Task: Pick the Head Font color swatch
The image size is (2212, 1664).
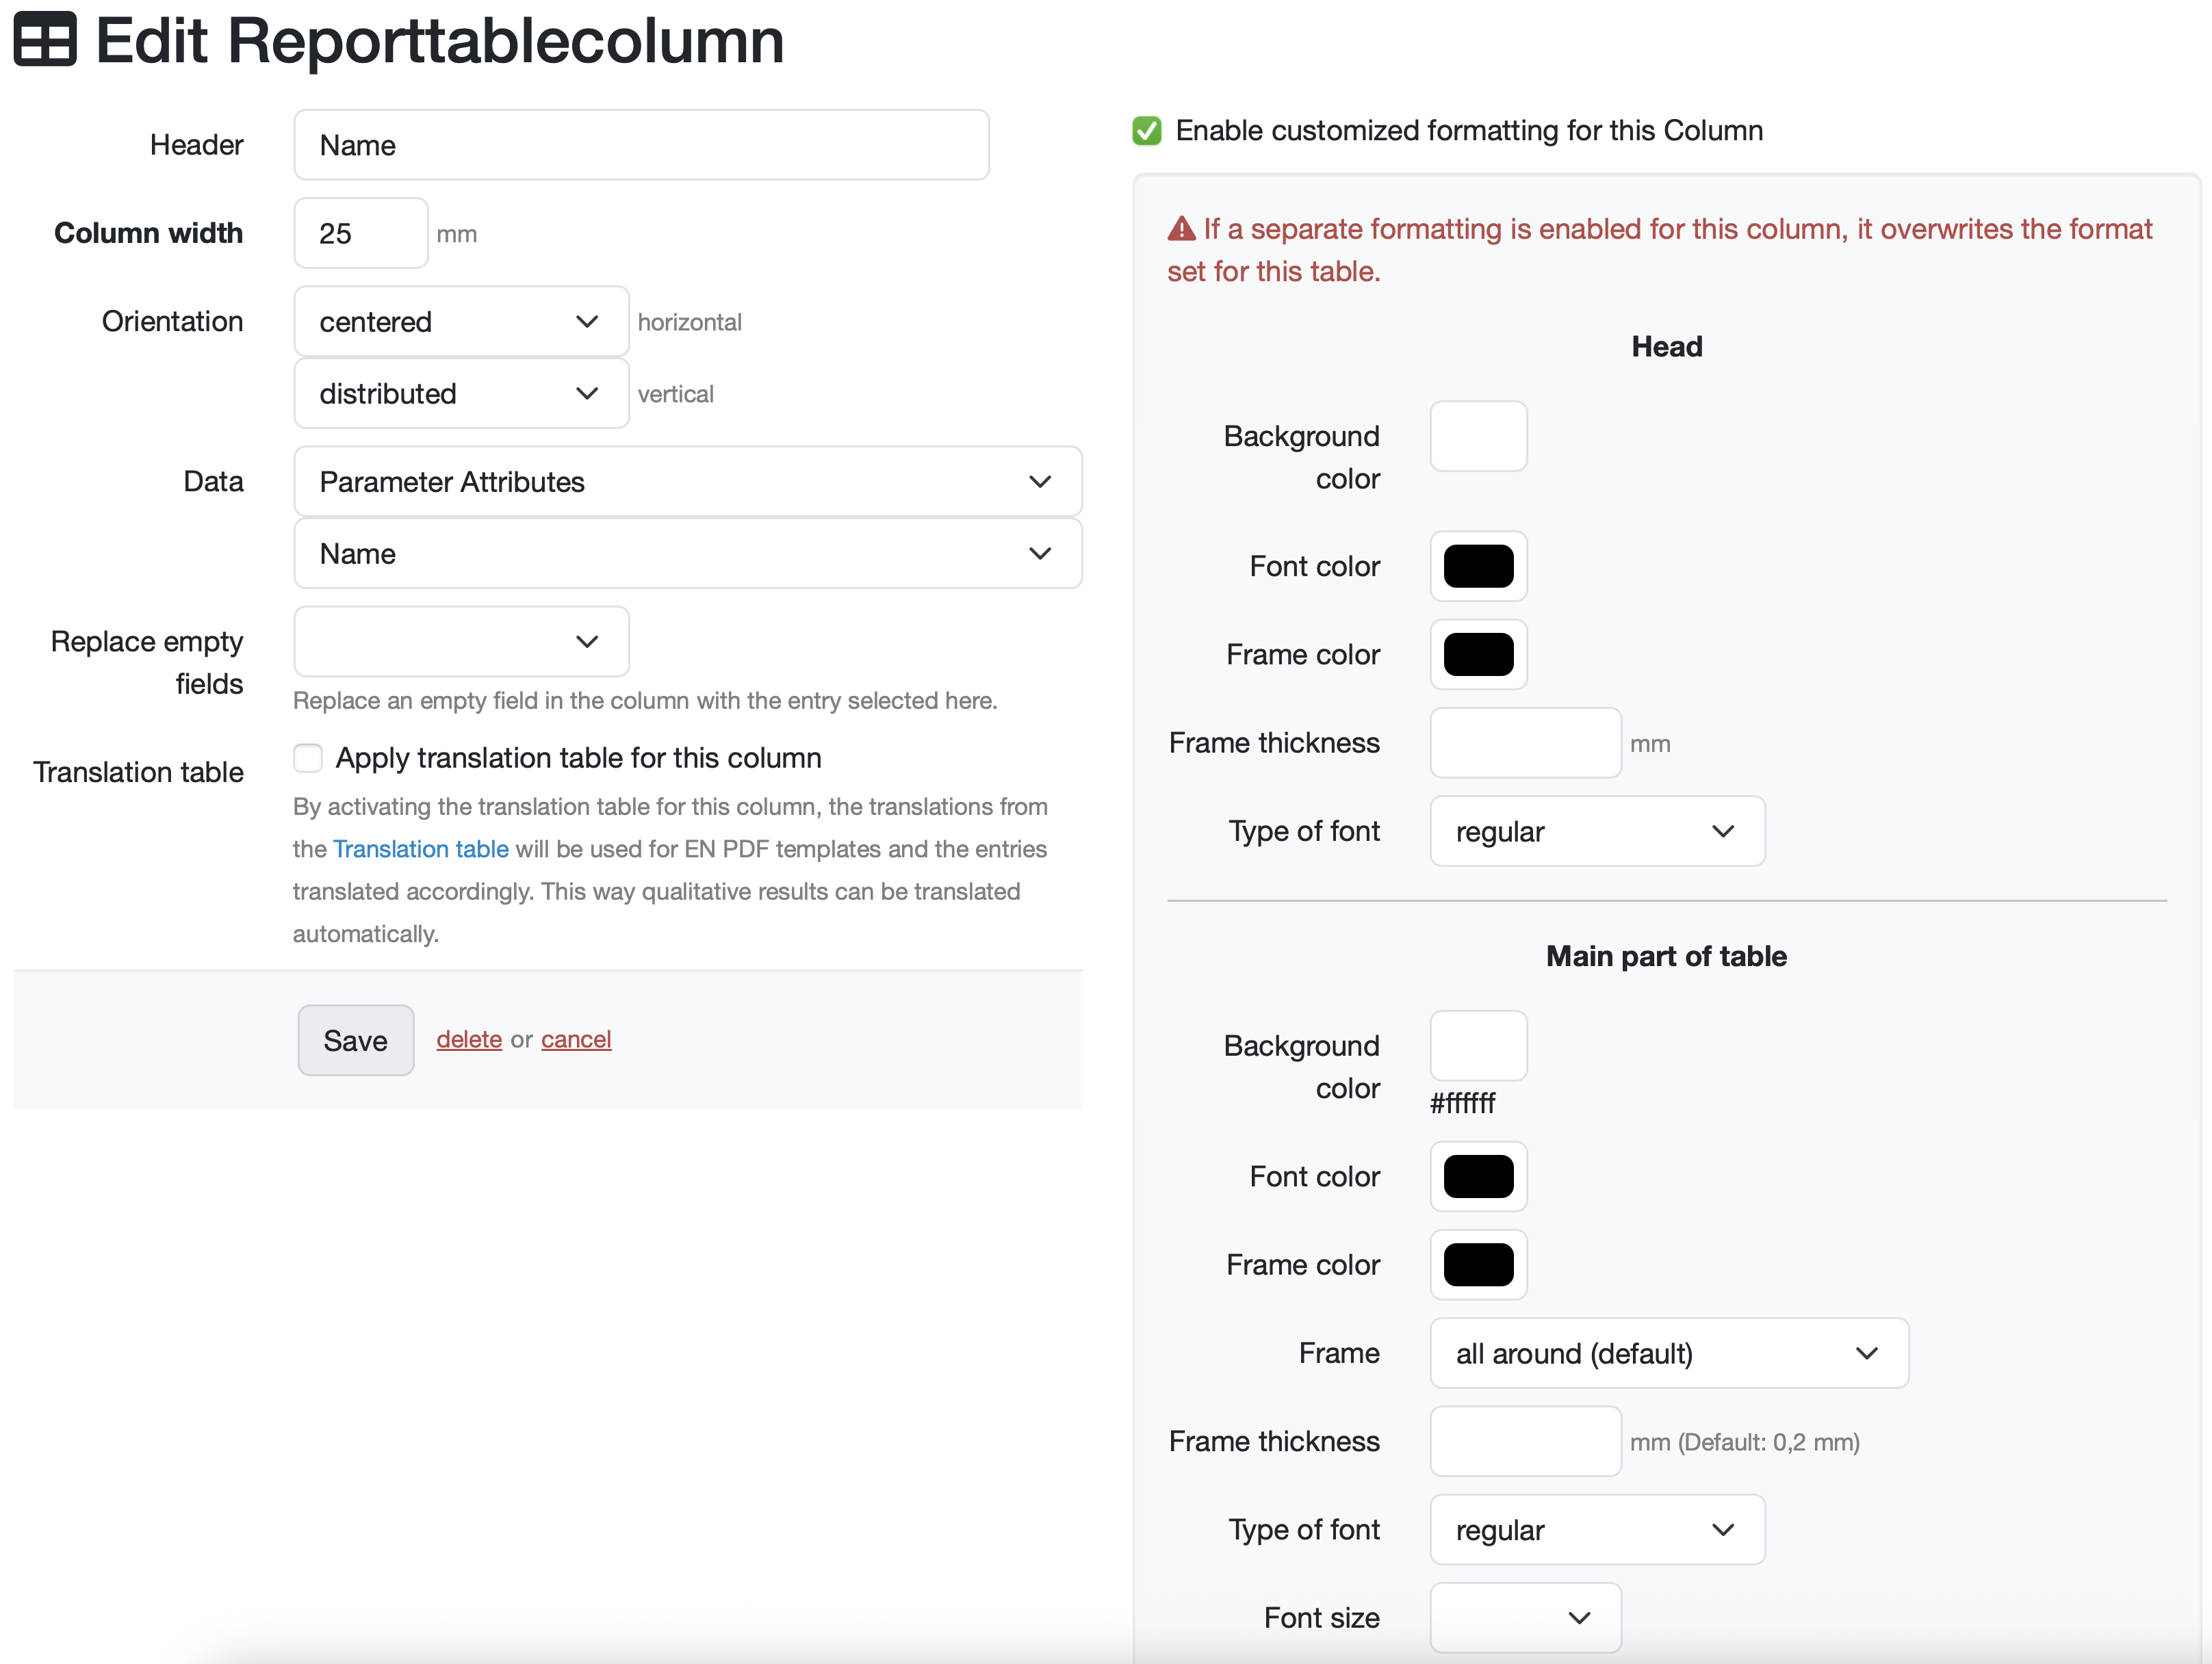Action: [1477, 567]
